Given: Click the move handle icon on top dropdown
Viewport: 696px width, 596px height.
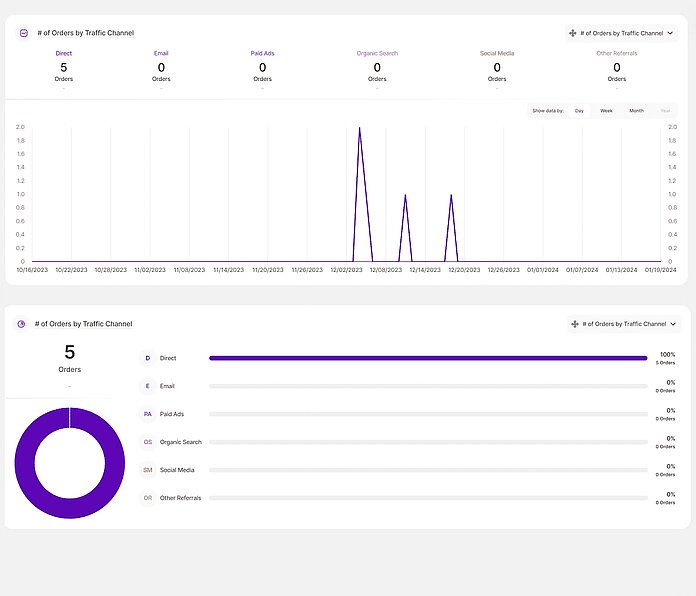Looking at the screenshot, I should tap(572, 33).
